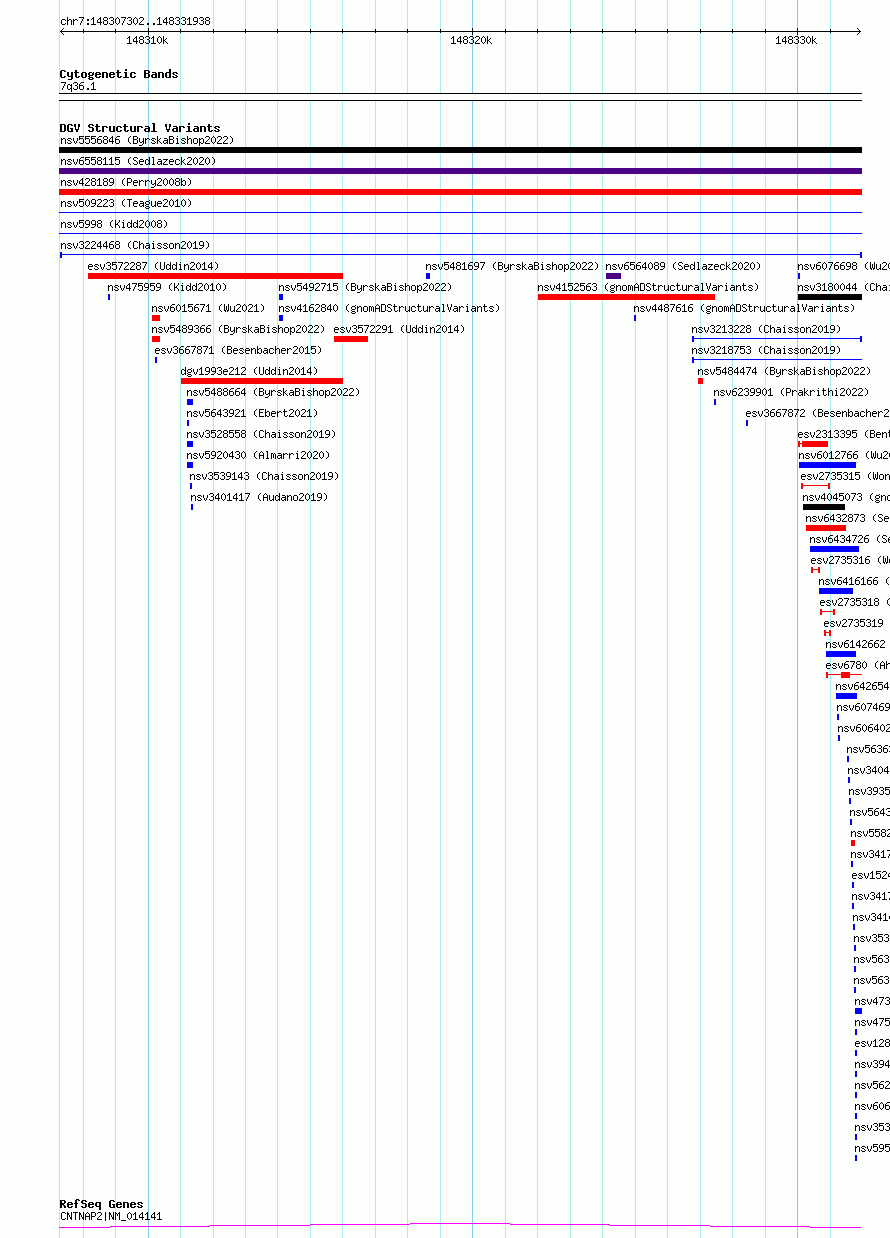890x1238 pixels.
Task: Click the dgv1993e212 (Uddin2014) red bar
Action: point(262,381)
